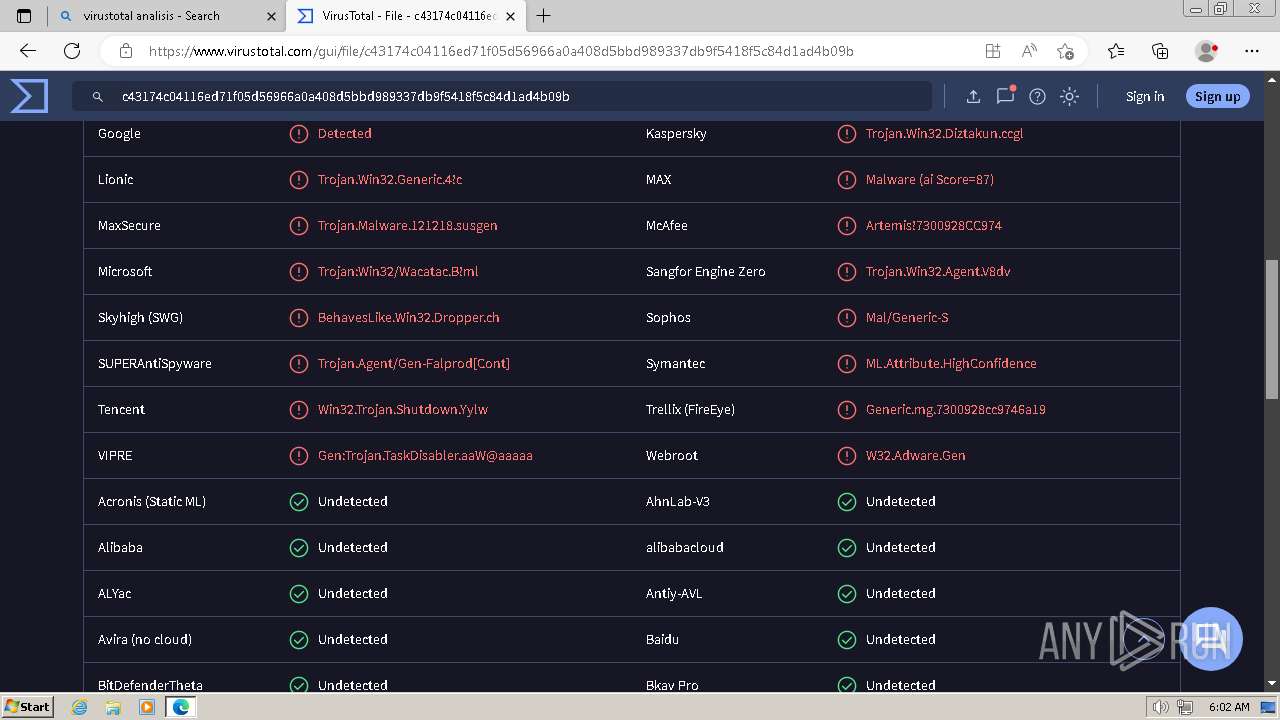Viewport: 1280px width, 720px height.
Task: Click the Sangfor Engine Zero vendor name
Action: [x=706, y=272]
